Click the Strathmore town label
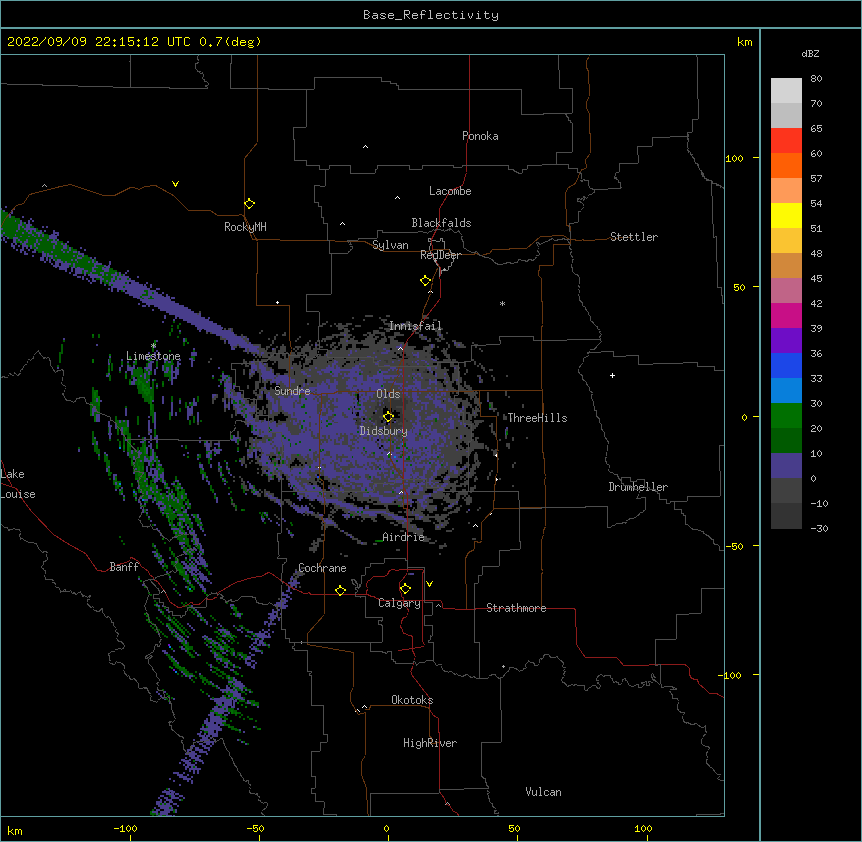 (x=516, y=608)
